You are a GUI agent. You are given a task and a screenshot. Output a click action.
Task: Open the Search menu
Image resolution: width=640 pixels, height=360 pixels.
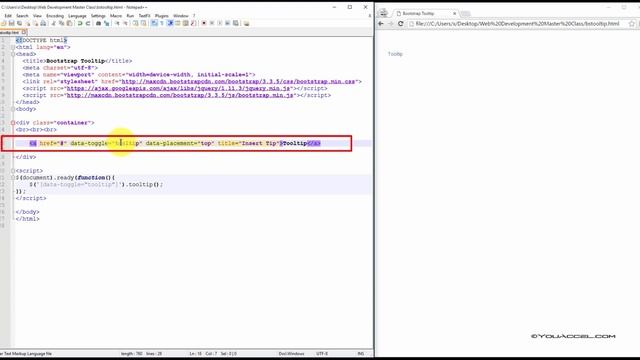coord(22,16)
